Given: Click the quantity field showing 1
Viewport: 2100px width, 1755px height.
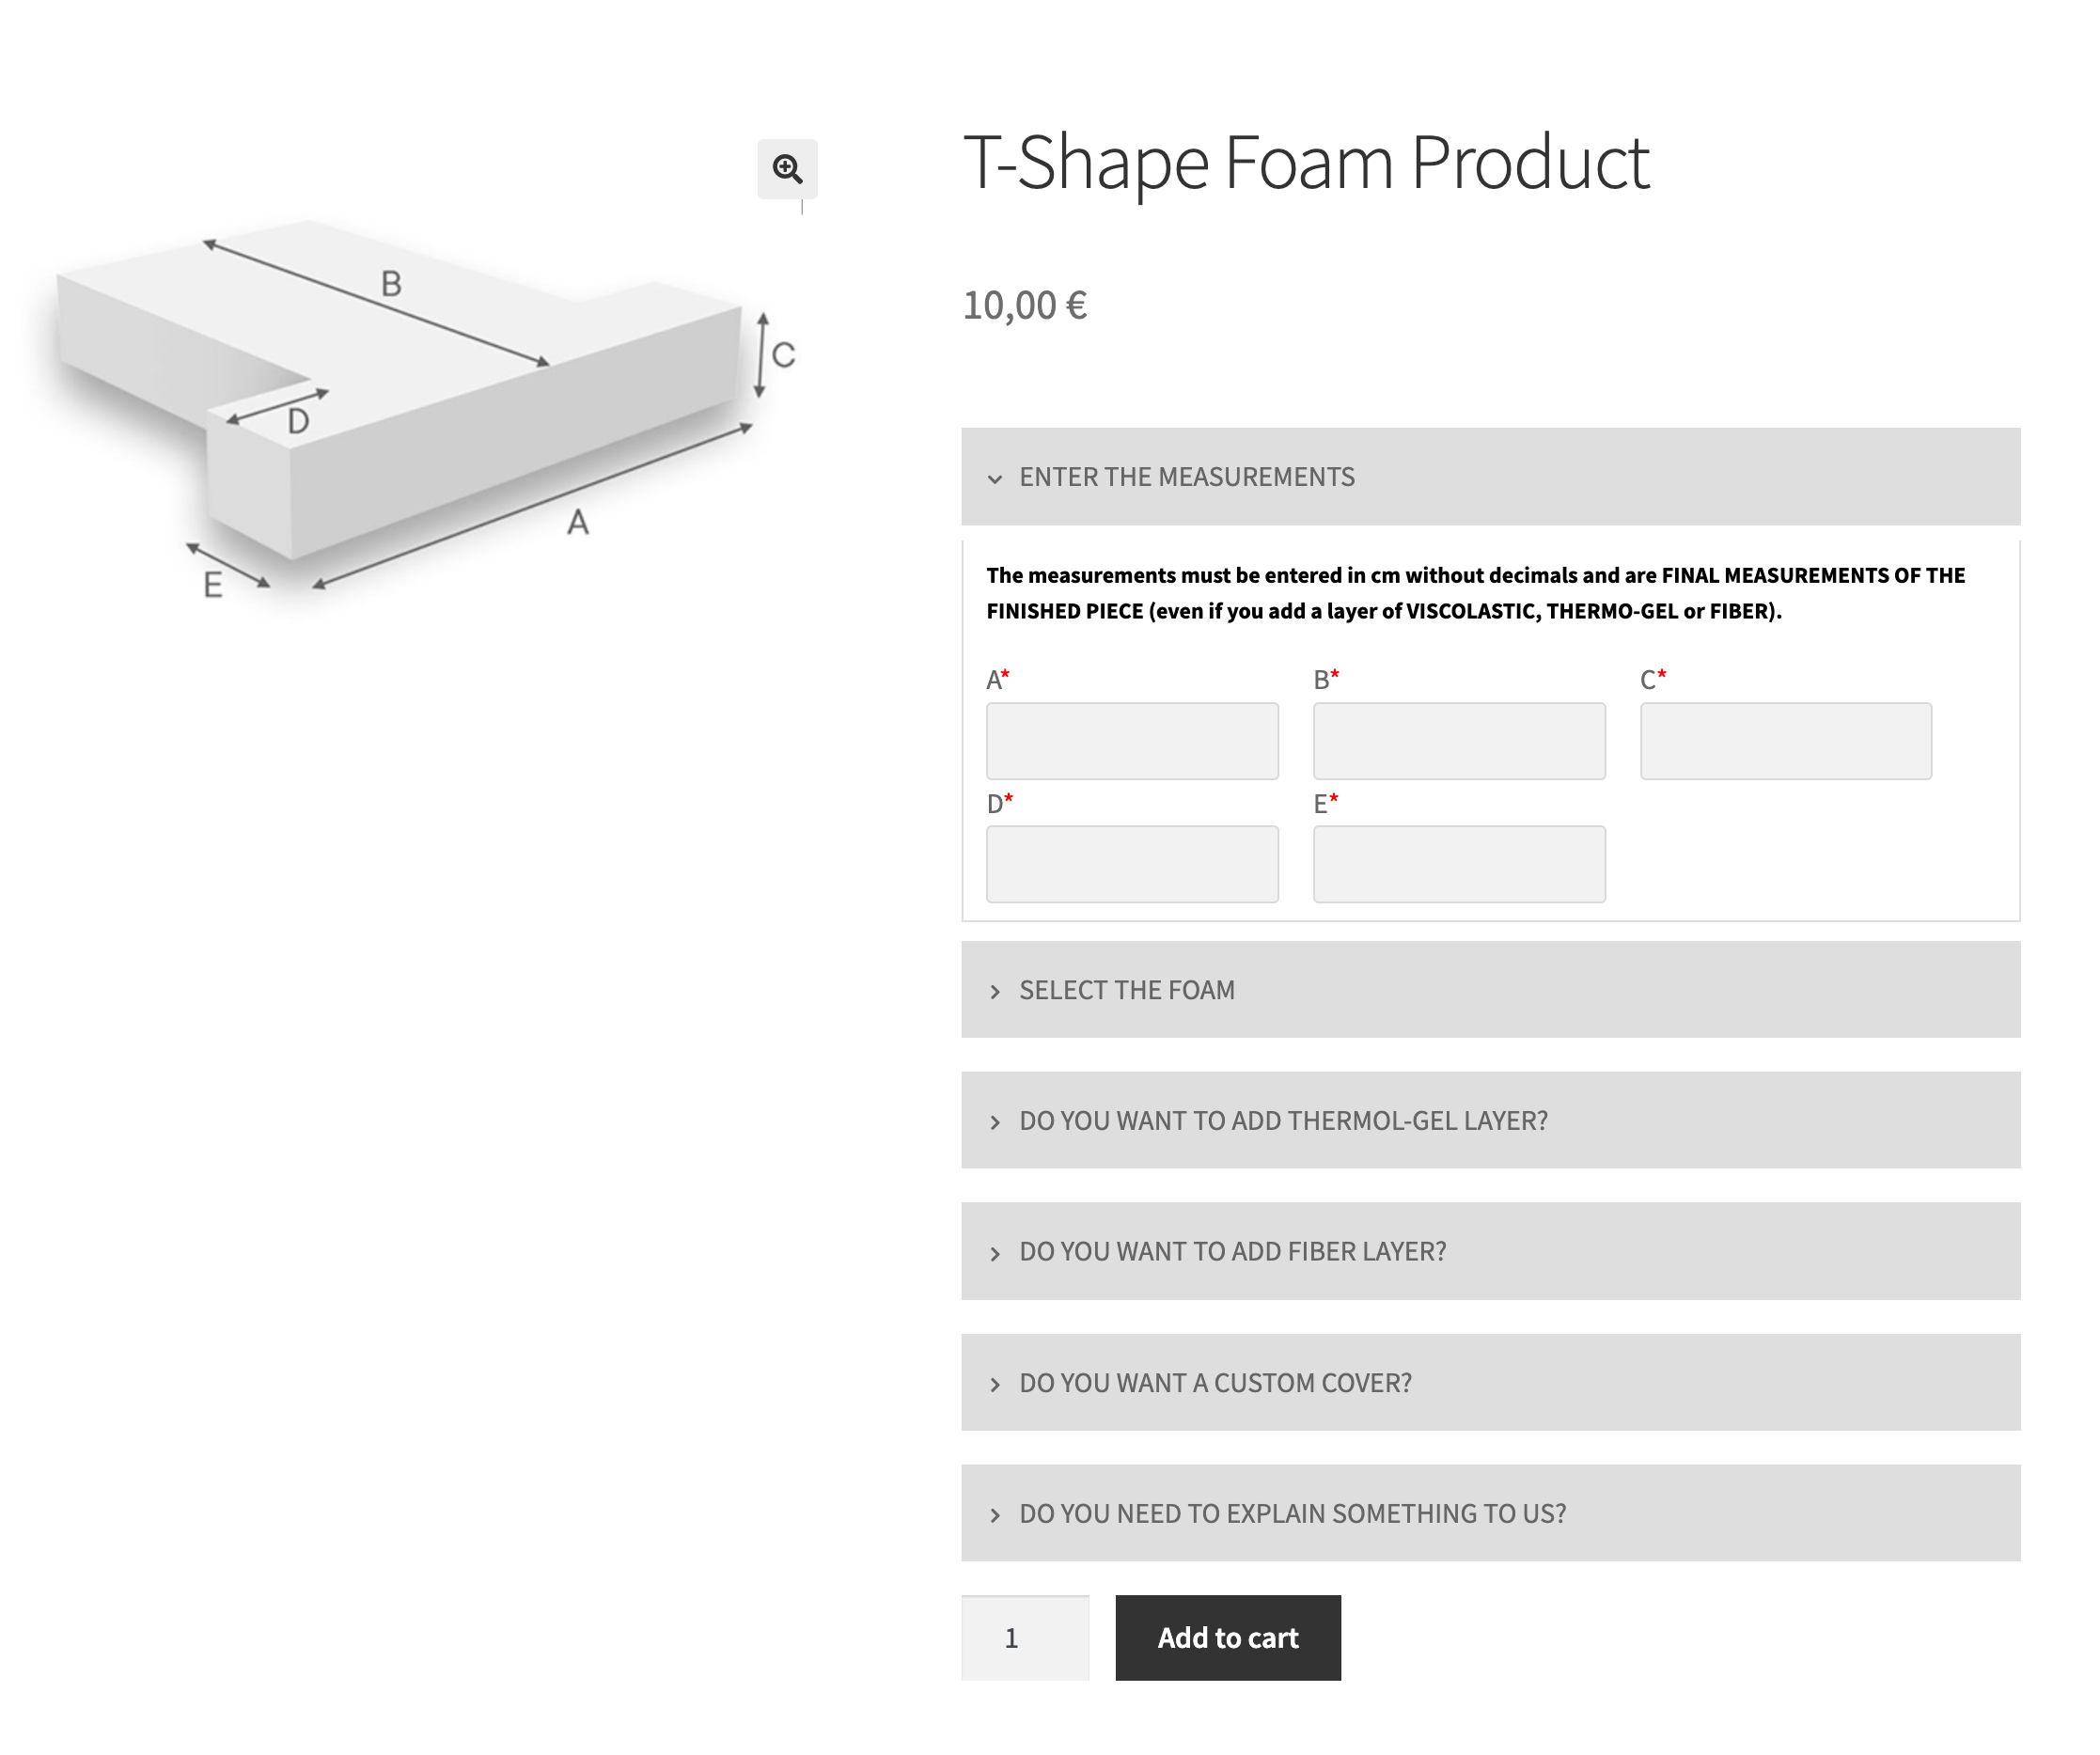Looking at the screenshot, I should 1024,1638.
